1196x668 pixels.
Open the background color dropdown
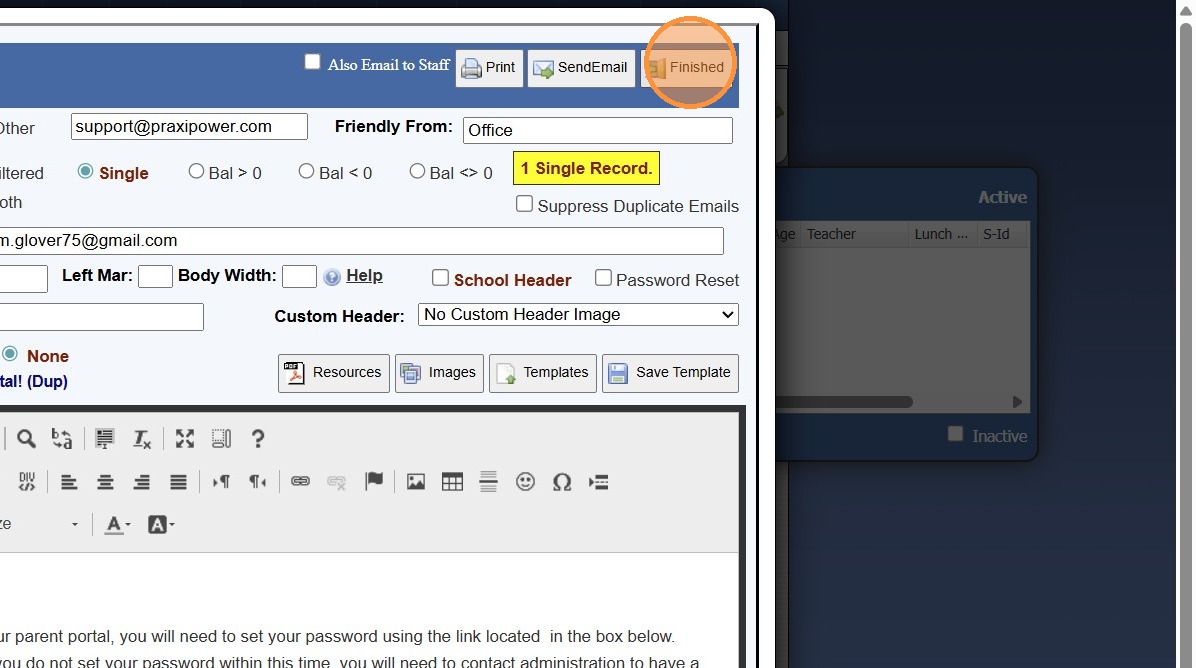pyautogui.click(x=161, y=525)
